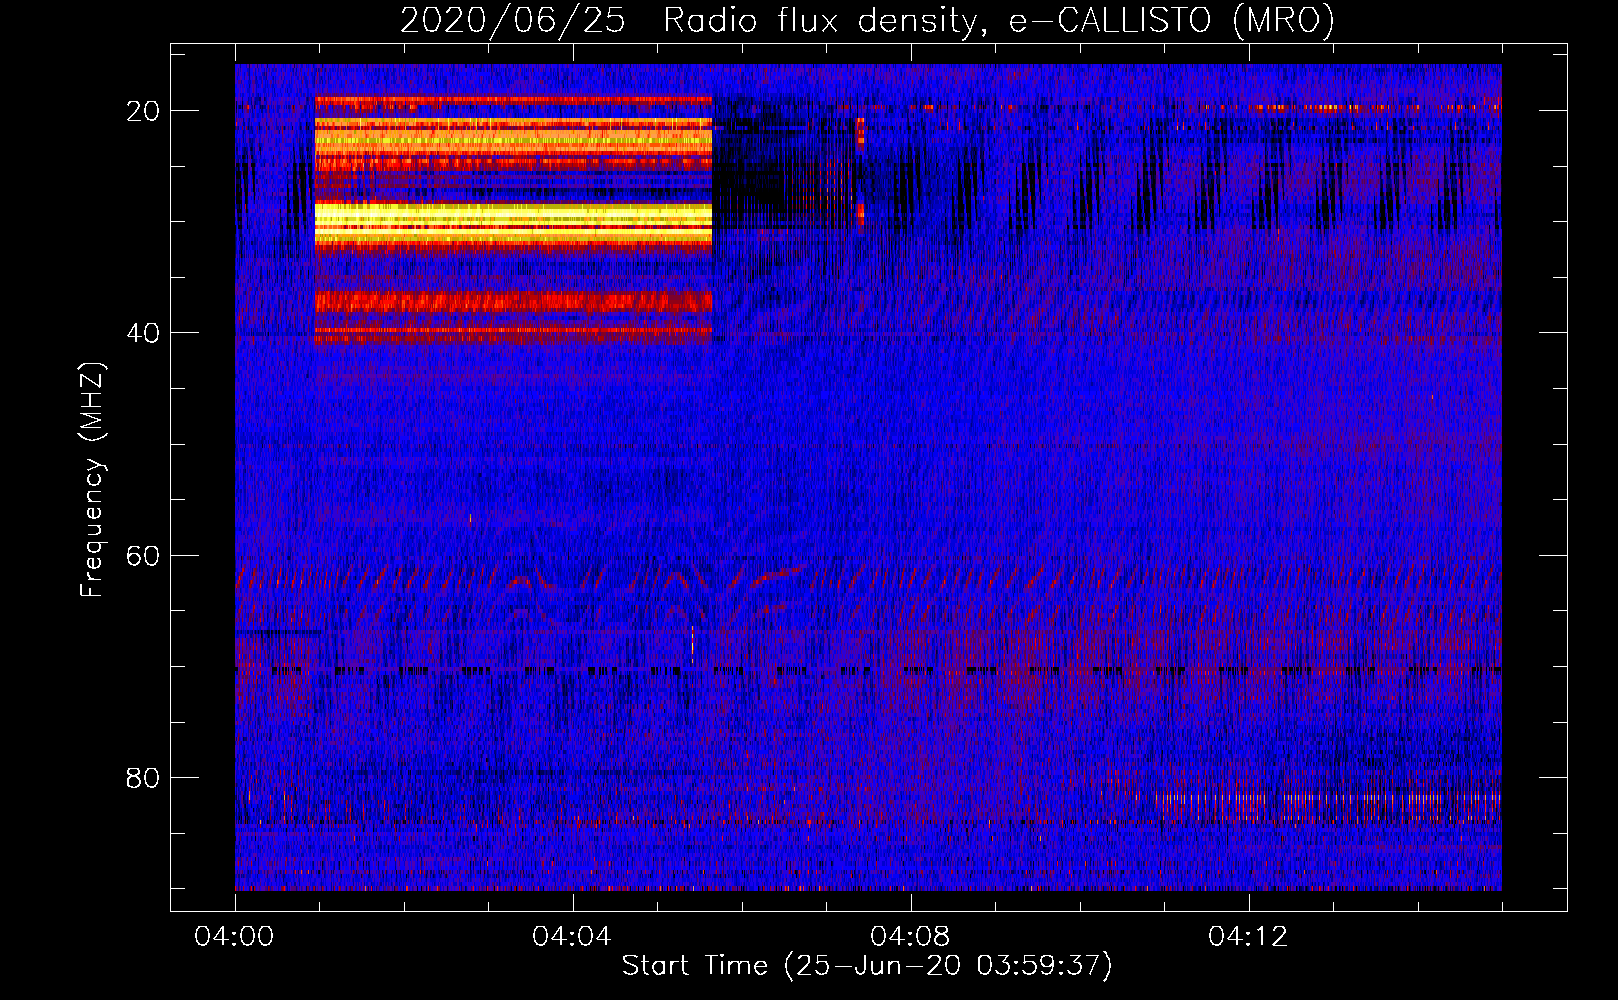
Task: Click the '04:12' time tick label
Action: pos(1248,937)
